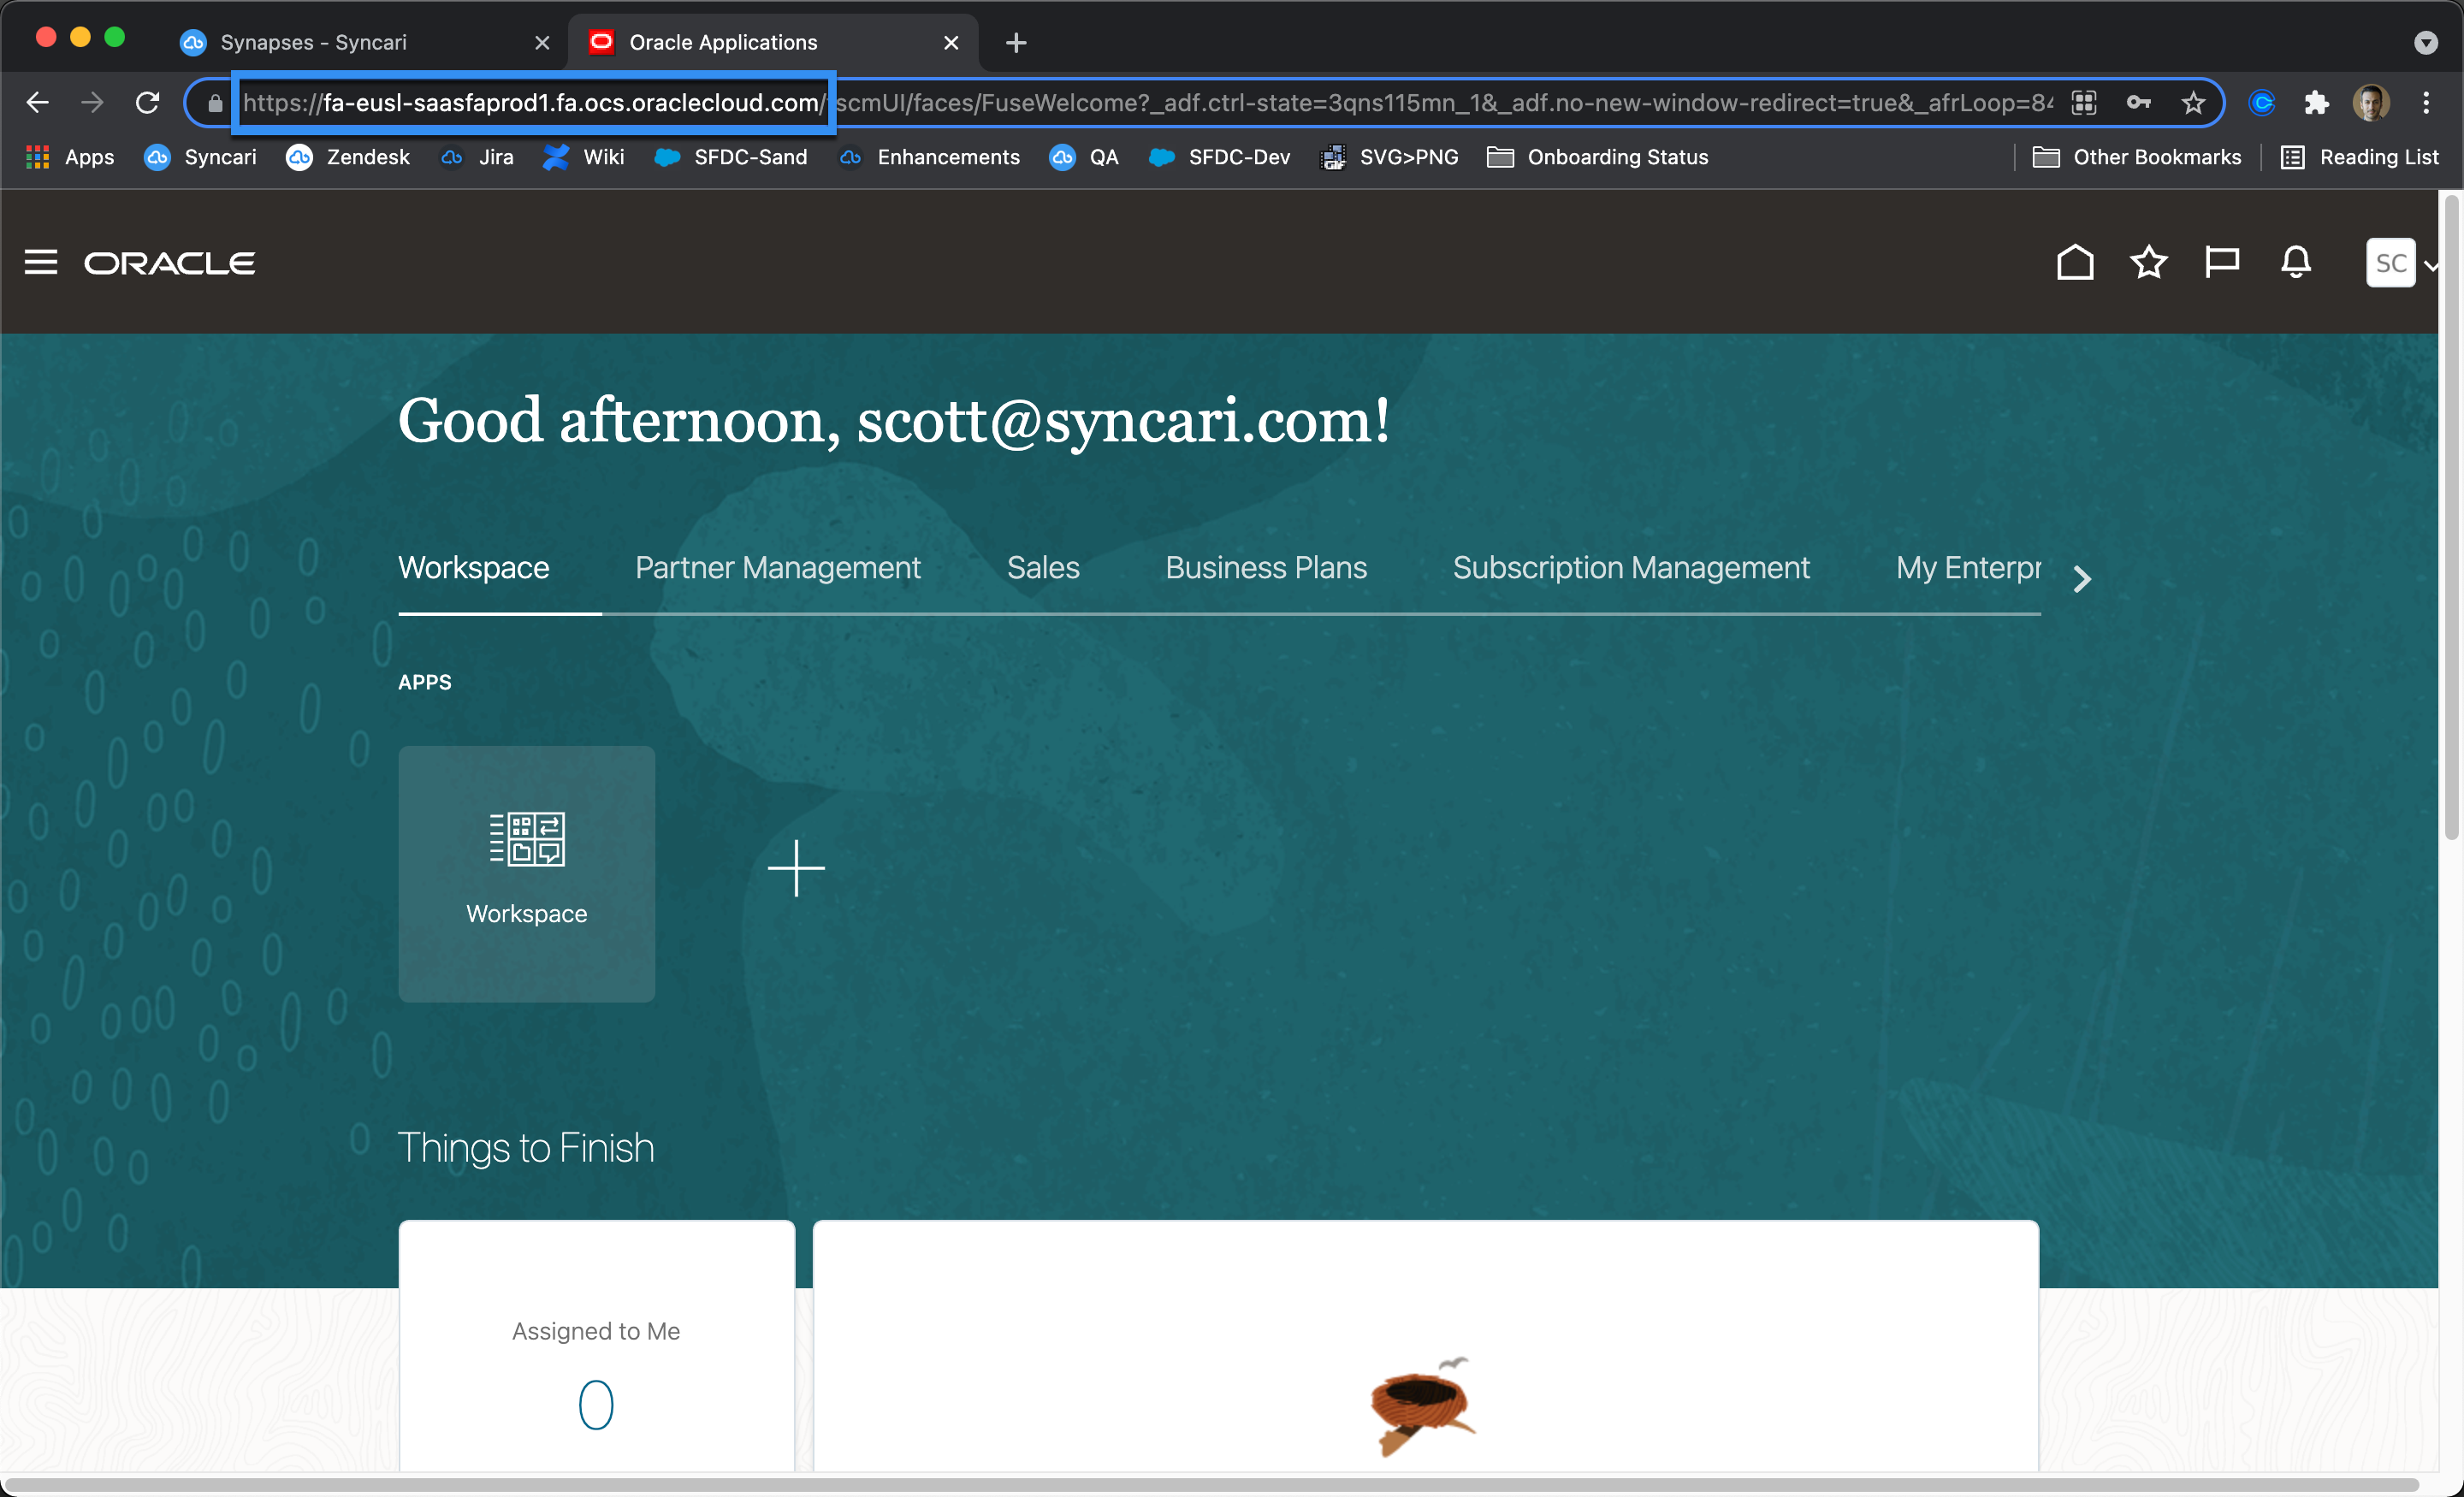Open the Oracle navigator hamburger menu
2464x1497 pixels.
click(x=40, y=262)
